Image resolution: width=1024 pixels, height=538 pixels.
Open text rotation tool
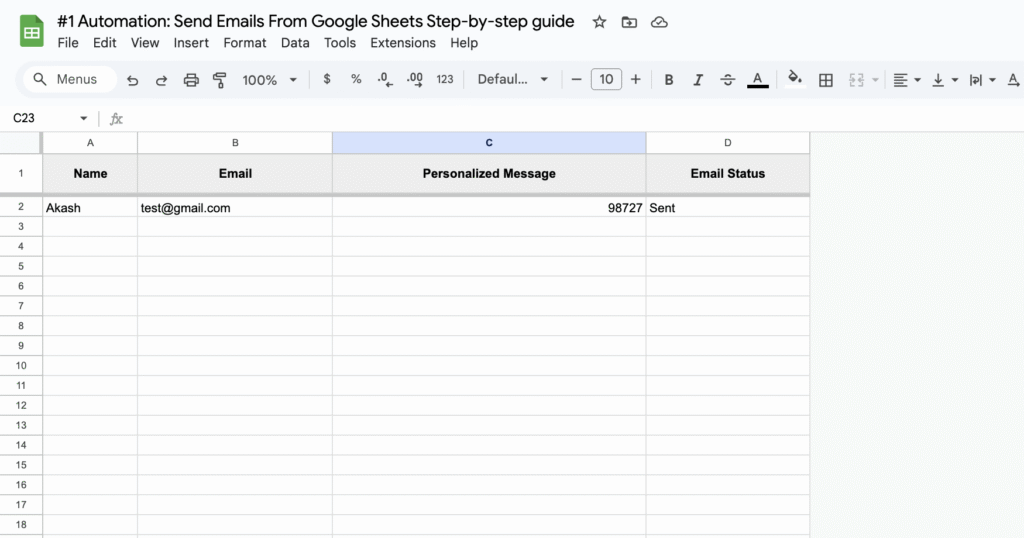tap(1014, 80)
